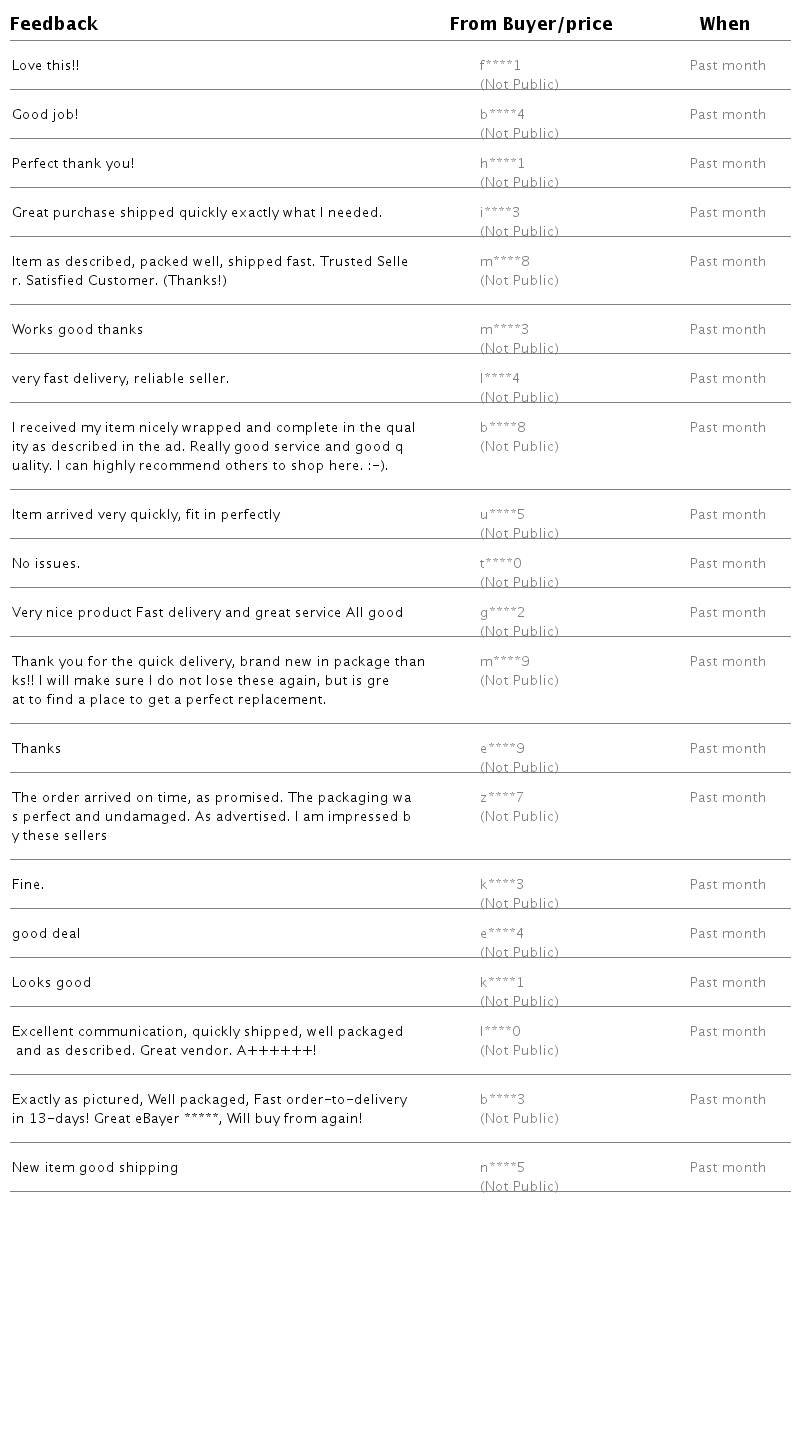
Task: Select buyer b****4 on Good job row
Action: 502,115
